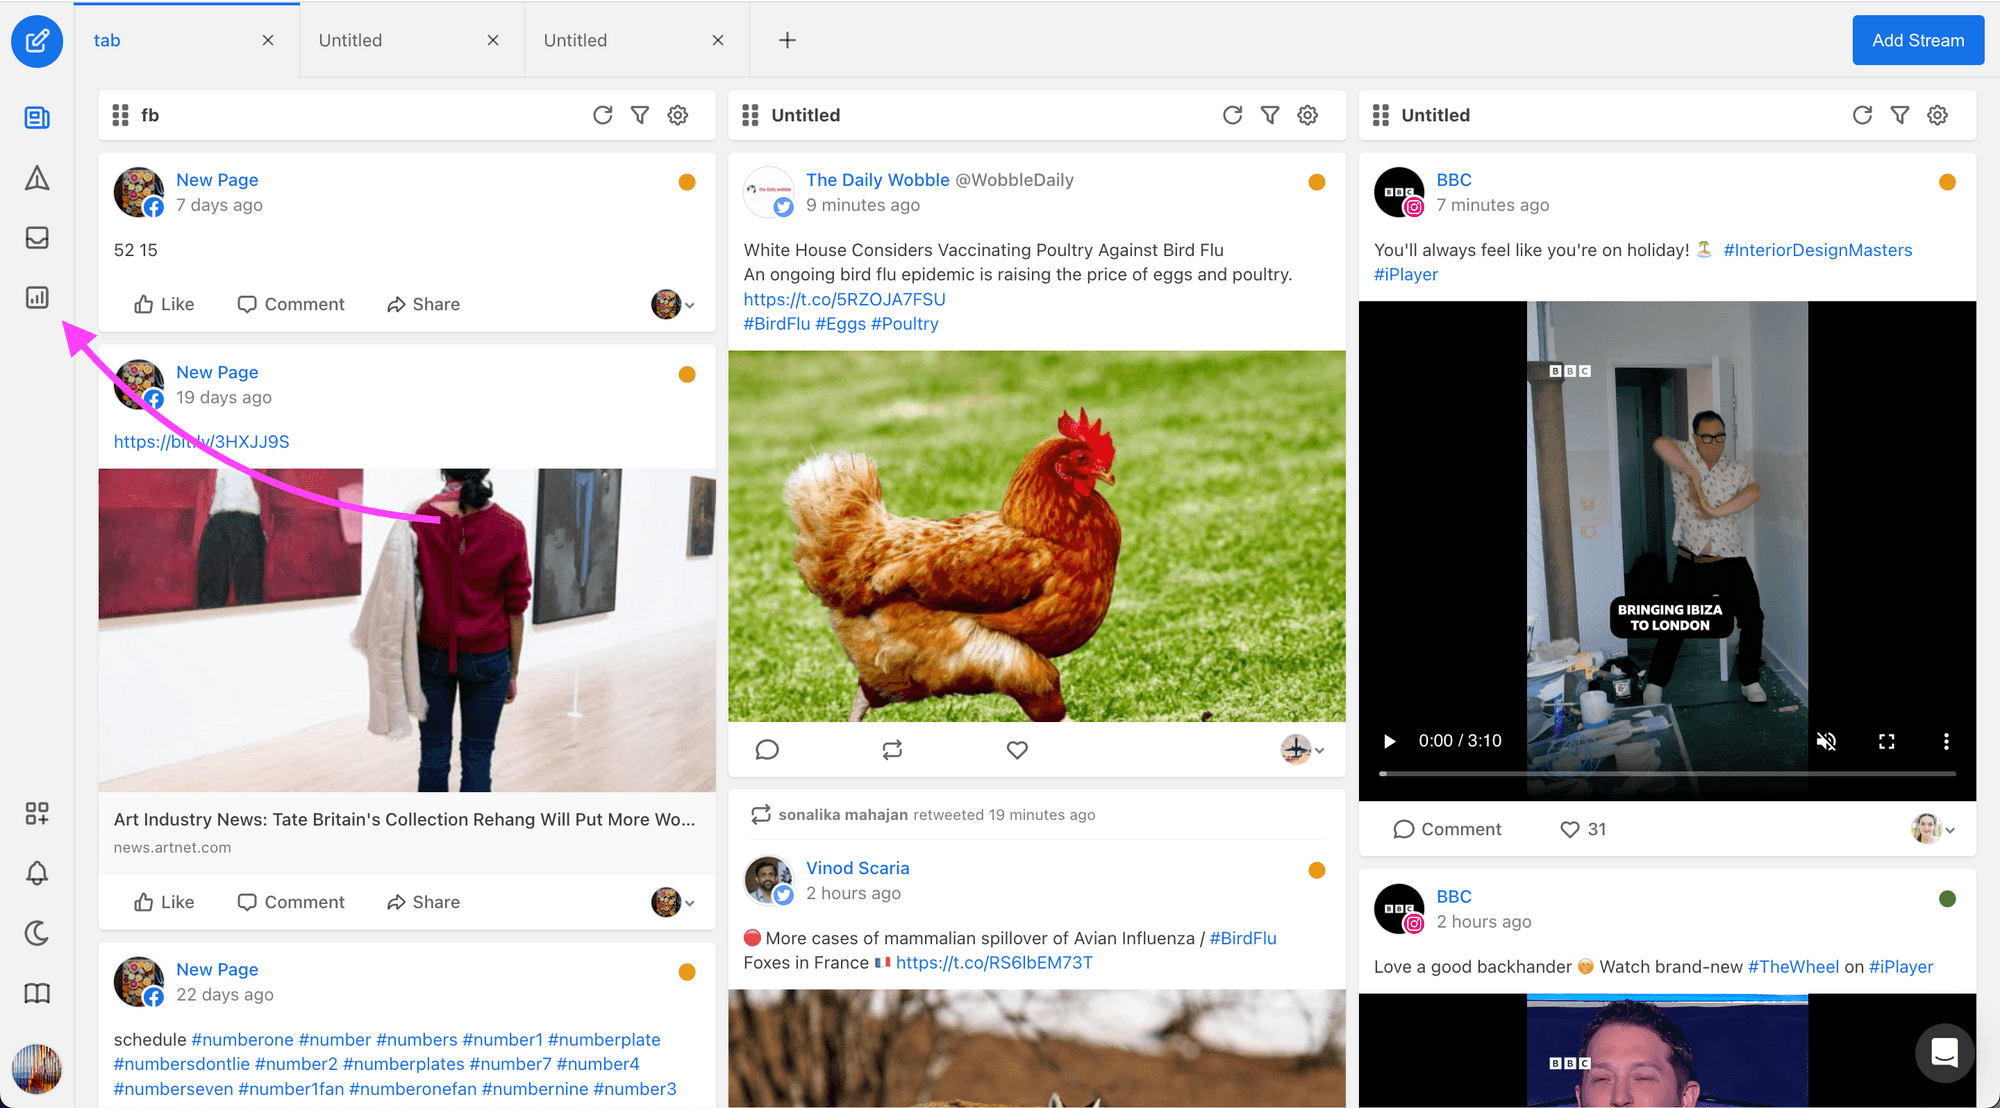This screenshot has width=2000, height=1108.
Task: Toggle status dot on 19 days ago post
Action: pos(687,374)
